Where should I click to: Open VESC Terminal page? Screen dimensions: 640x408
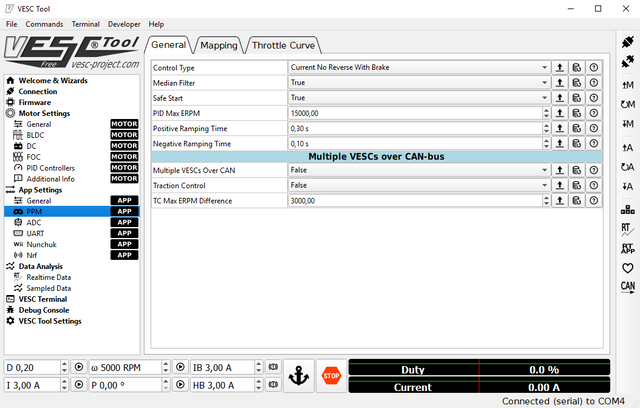point(71,299)
